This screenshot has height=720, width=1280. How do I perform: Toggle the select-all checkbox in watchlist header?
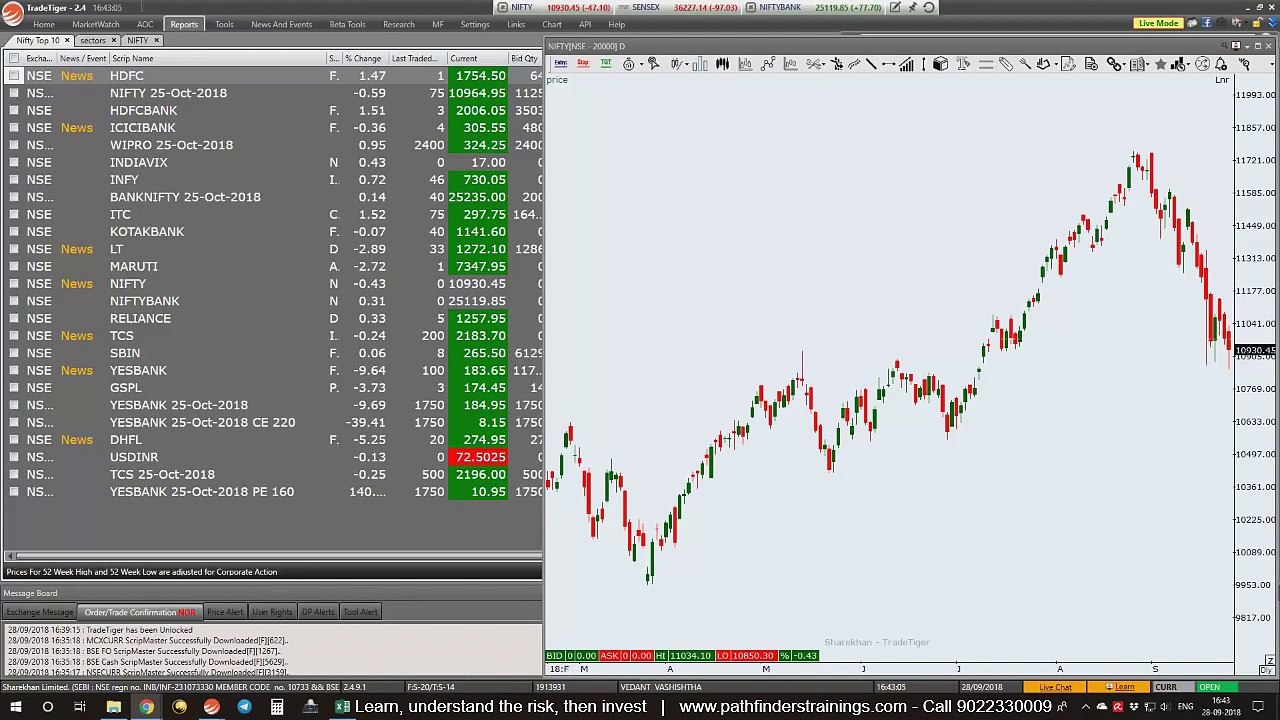(x=13, y=58)
